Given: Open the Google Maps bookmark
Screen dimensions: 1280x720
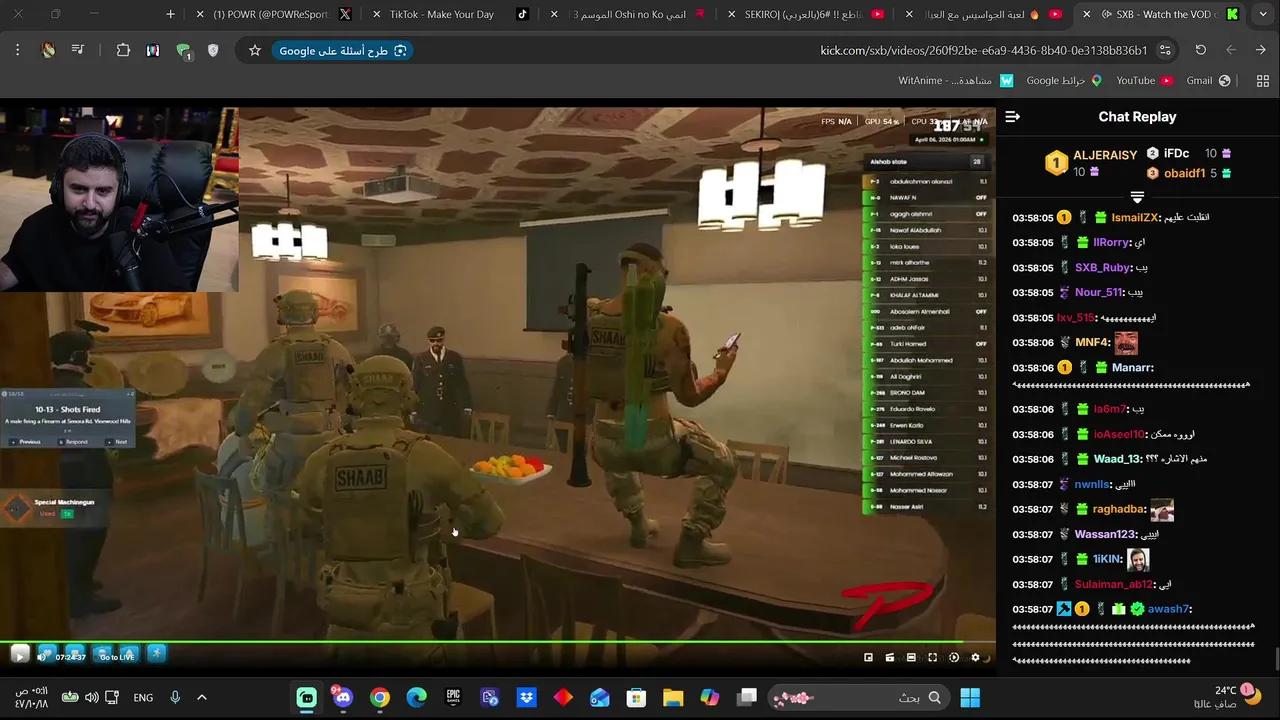Looking at the screenshot, I should coord(1064,80).
